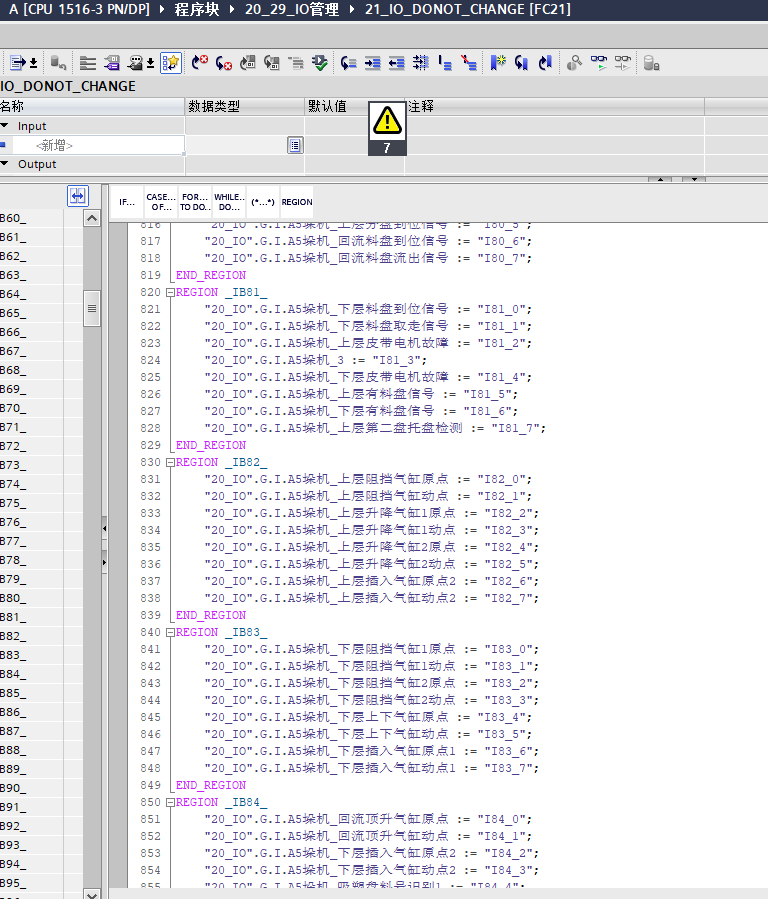Go to the next bookmark icon
Viewport: 768px width, 899px height.
tap(521, 62)
